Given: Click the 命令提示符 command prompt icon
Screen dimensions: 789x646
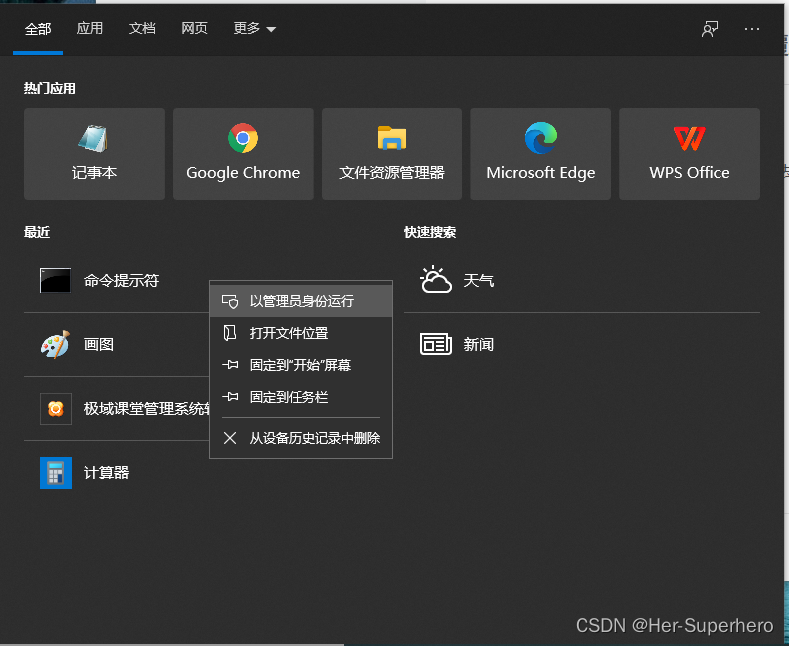Looking at the screenshot, I should point(55,280).
